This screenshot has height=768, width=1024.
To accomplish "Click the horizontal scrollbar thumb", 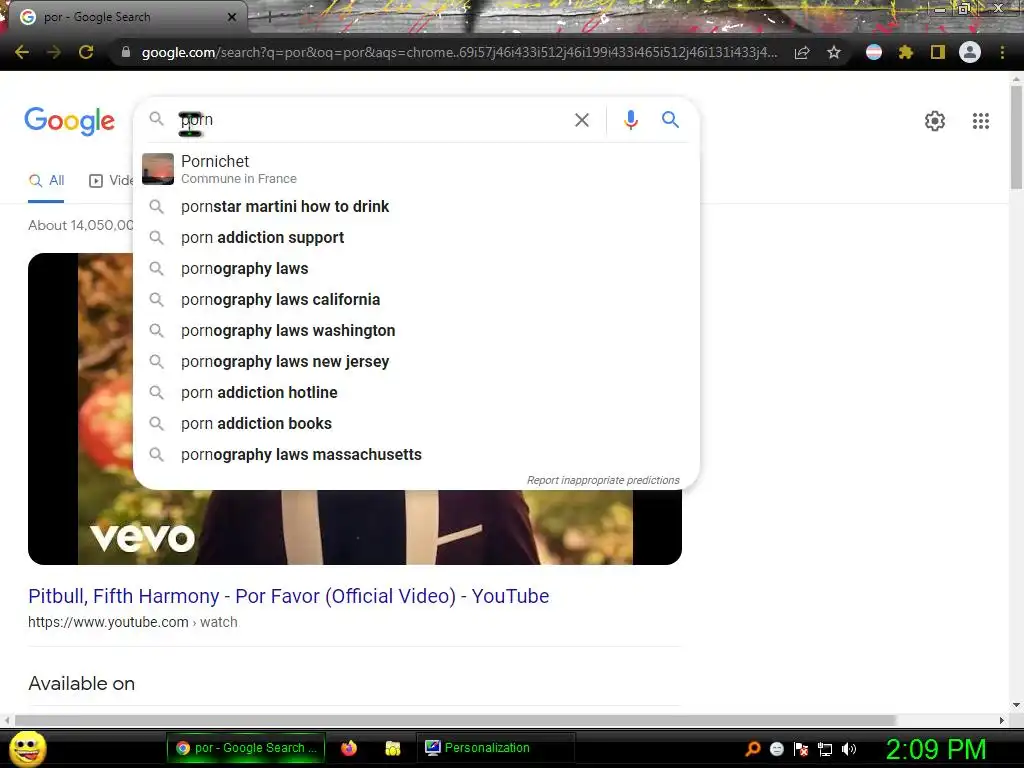I will tap(455, 720).
